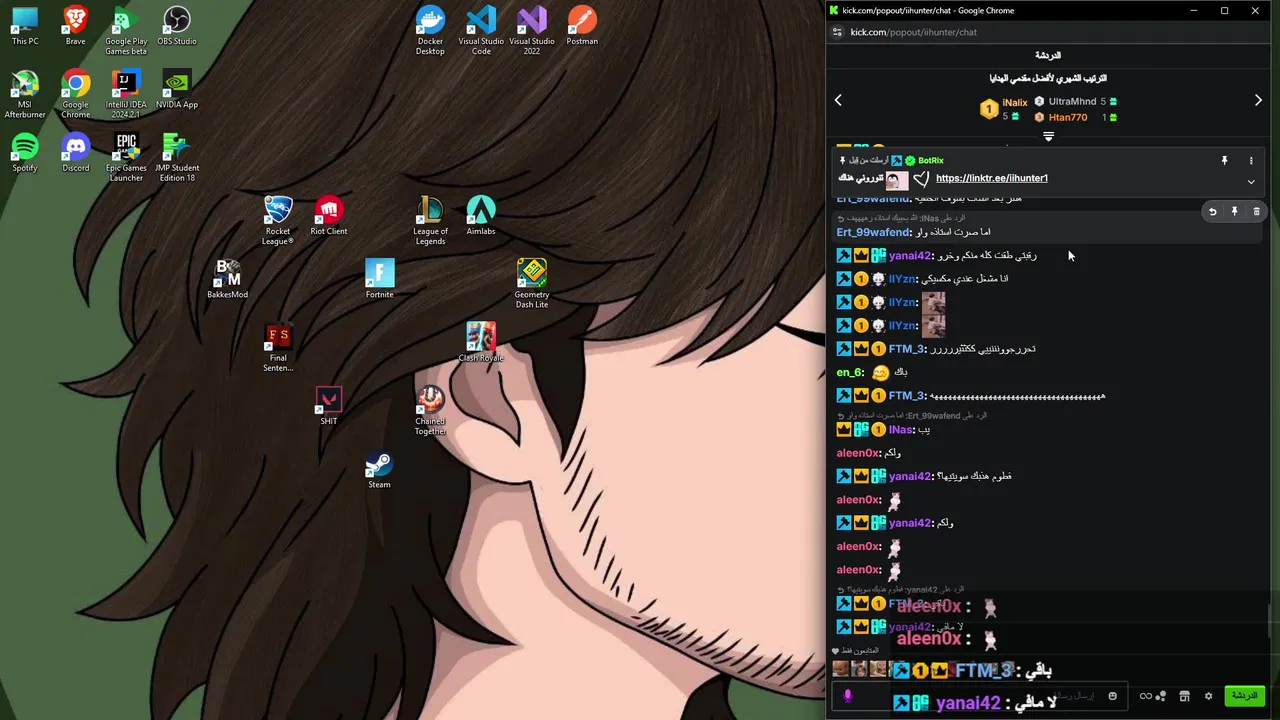1280x720 pixels.
Task: Open Rocket League desktop shortcut
Action: point(278,221)
